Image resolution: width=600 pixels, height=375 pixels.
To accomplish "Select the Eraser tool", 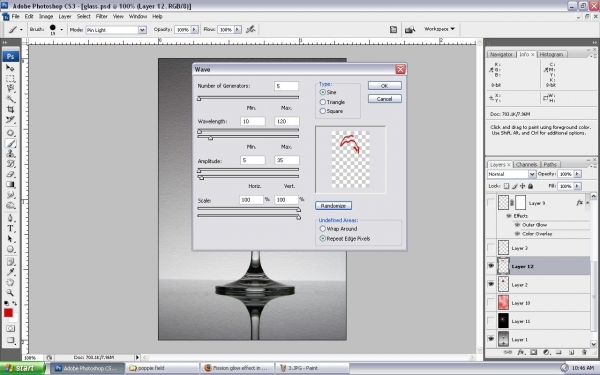I will [10, 174].
